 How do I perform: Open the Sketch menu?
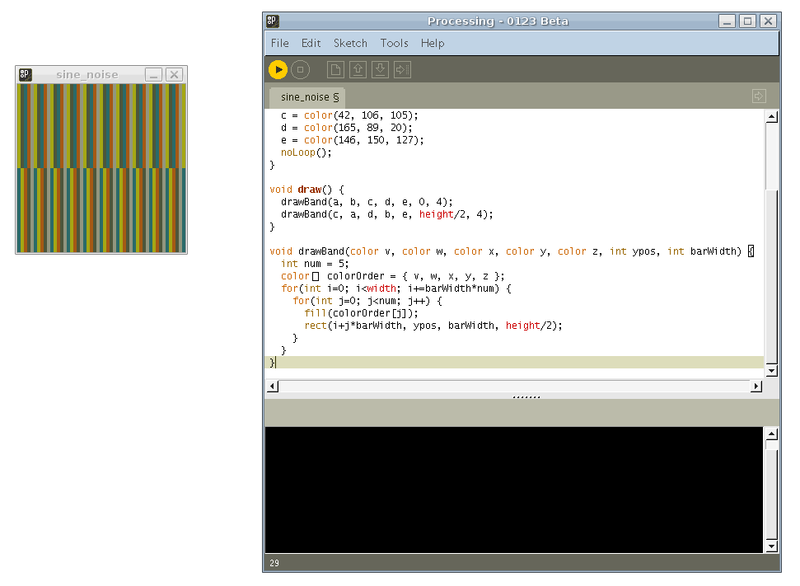tap(350, 43)
